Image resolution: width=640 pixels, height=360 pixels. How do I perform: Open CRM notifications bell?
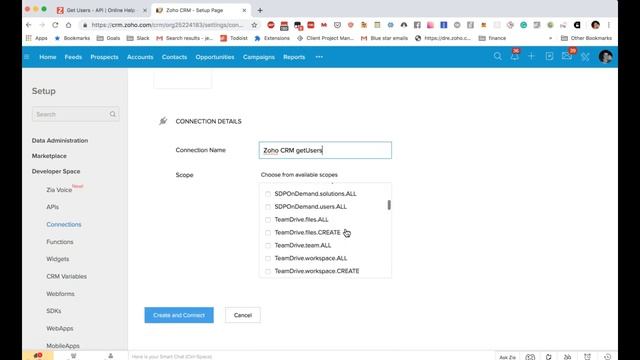point(515,56)
